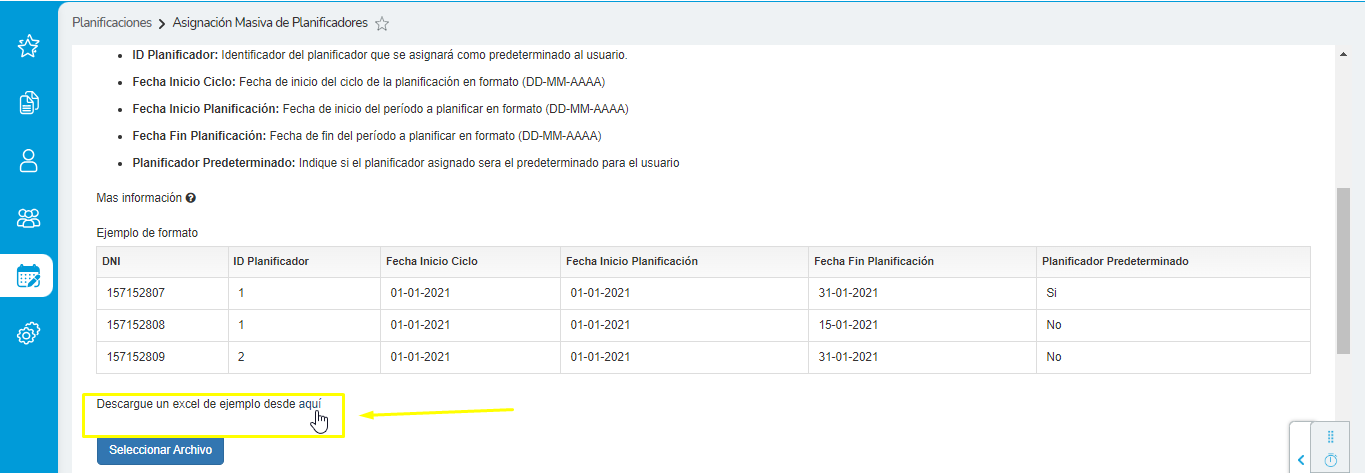Click Asignación Masiva de Planificadores breadcrumb

270,22
